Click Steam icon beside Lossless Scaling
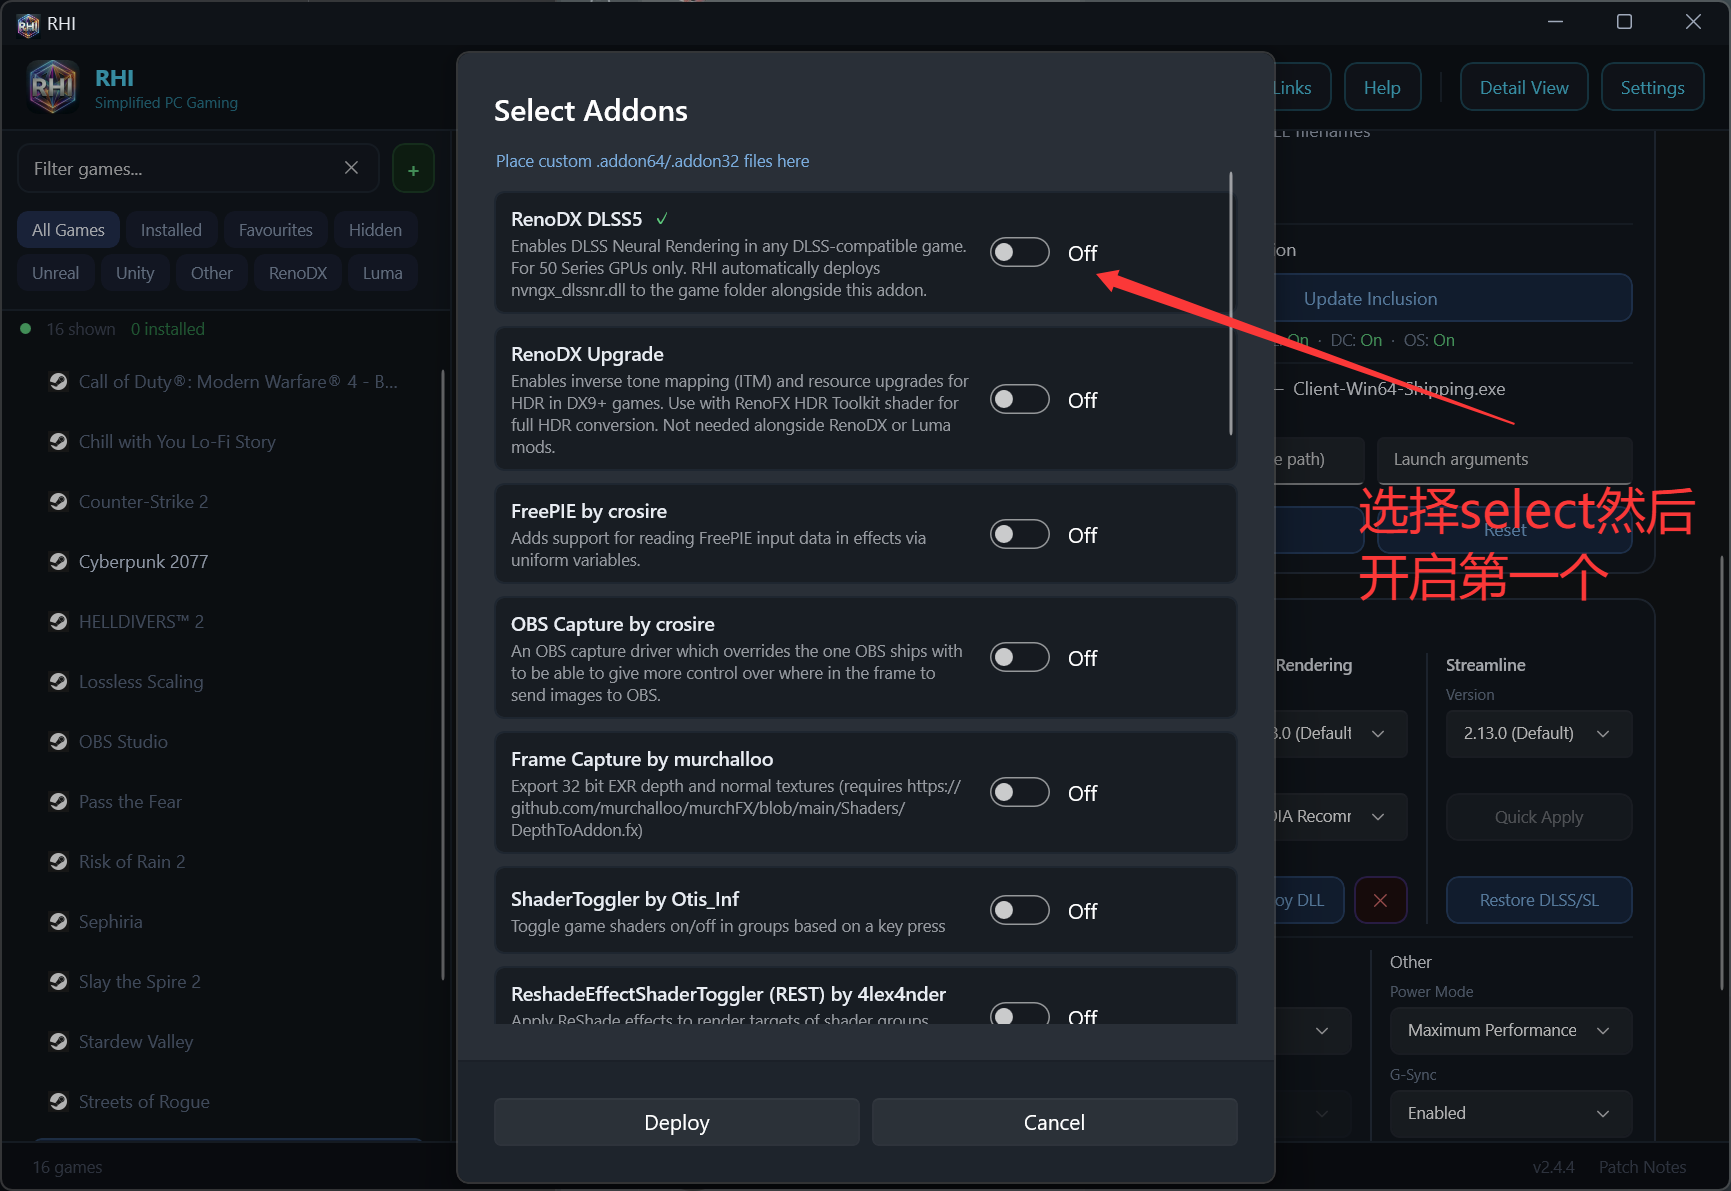The image size is (1731, 1191). (59, 681)
